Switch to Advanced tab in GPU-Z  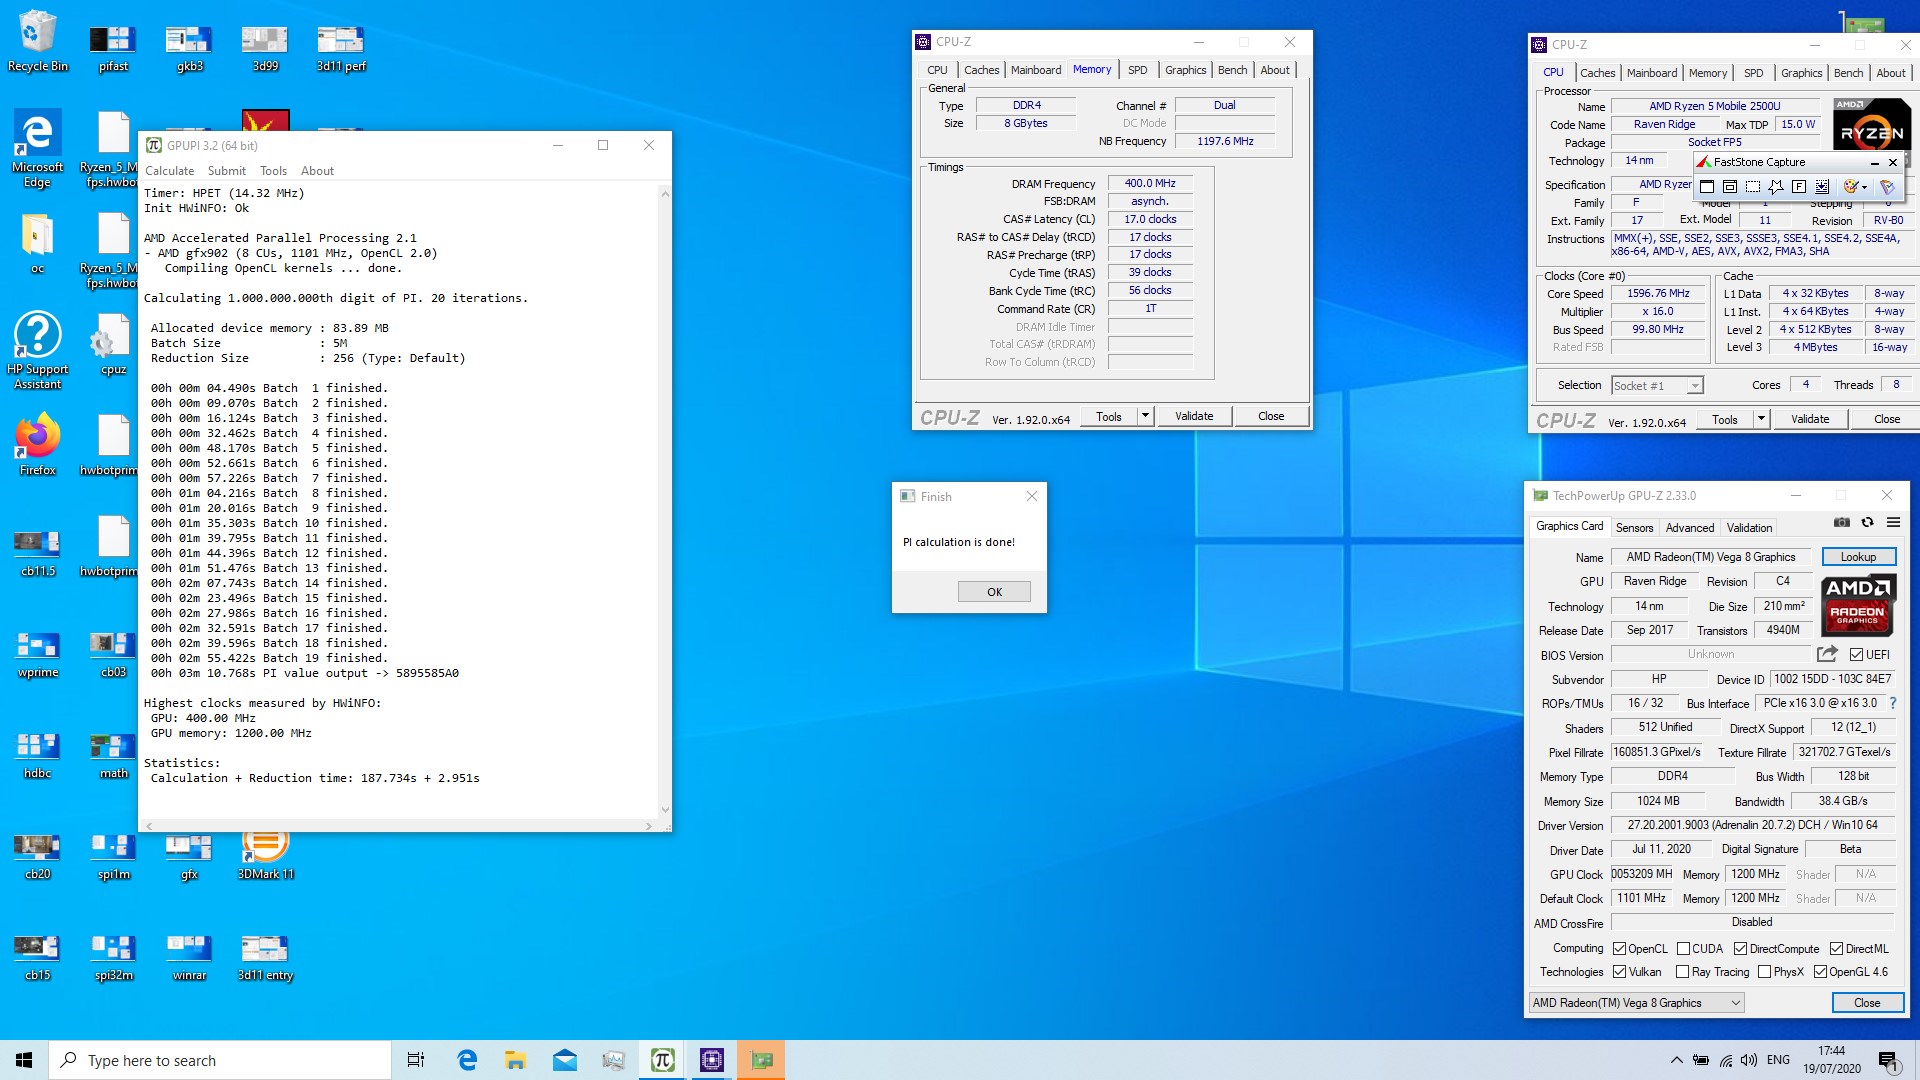(1690, 528)
